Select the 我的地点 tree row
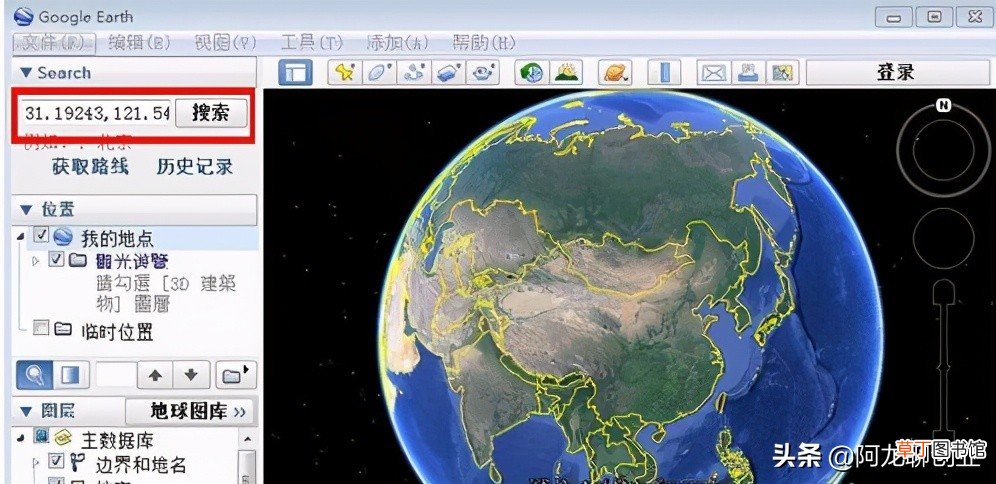 click(118, 238)
